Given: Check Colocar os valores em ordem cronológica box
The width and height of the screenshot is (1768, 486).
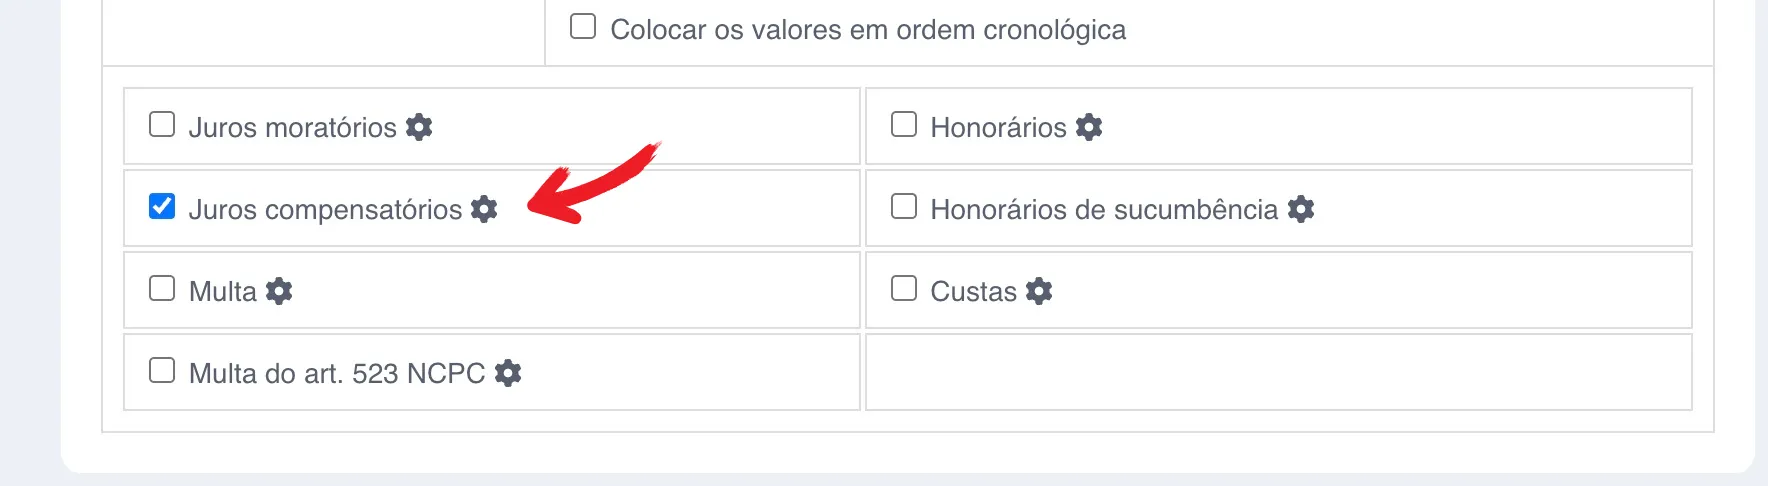Looking at the screenshot, I should tap(583, 27).
